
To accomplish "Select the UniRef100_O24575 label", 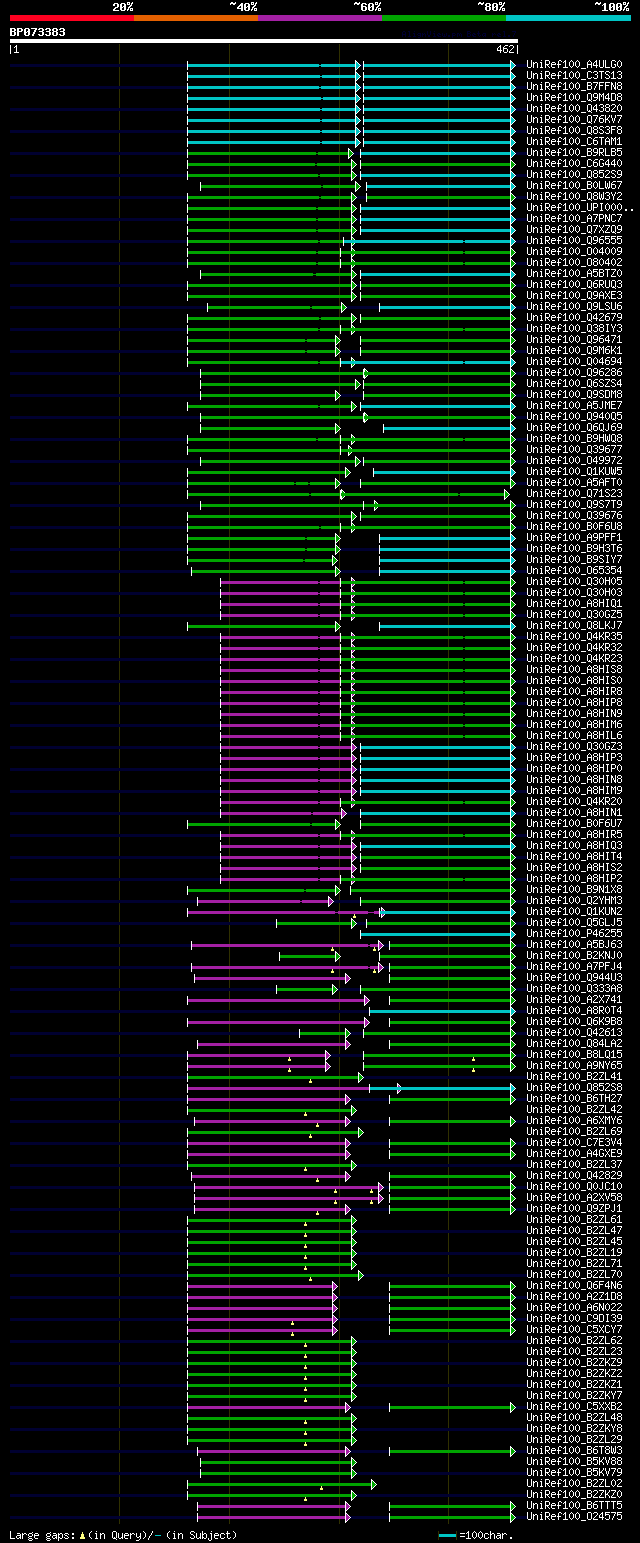I will [574, 1516].
